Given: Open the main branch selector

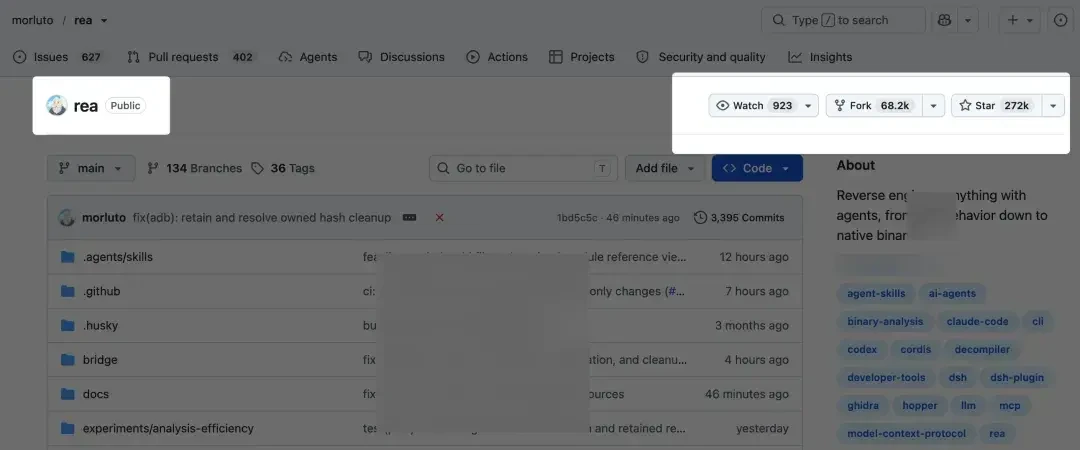Looking at the screenshot, I should coord(91,168).
